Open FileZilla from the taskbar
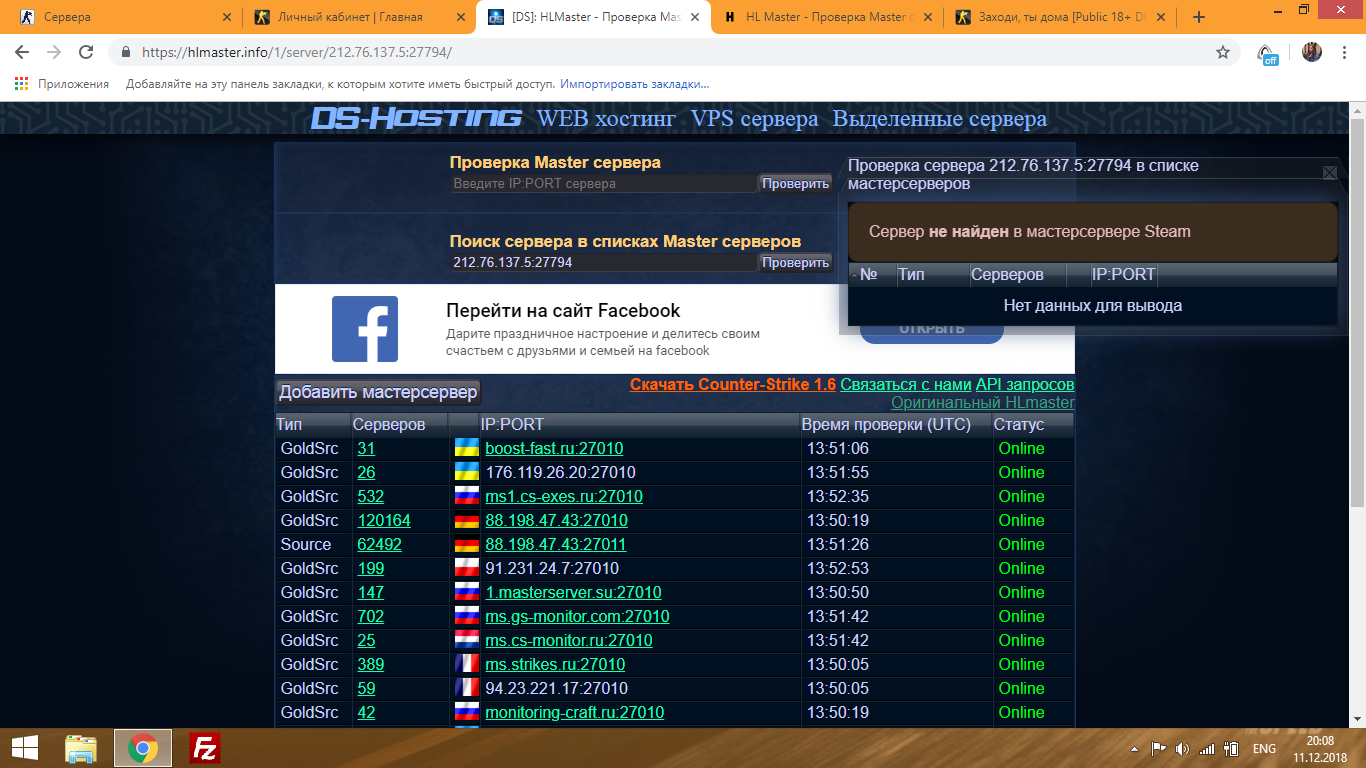Screen dimensions: 1366x768 coord(205,748)
